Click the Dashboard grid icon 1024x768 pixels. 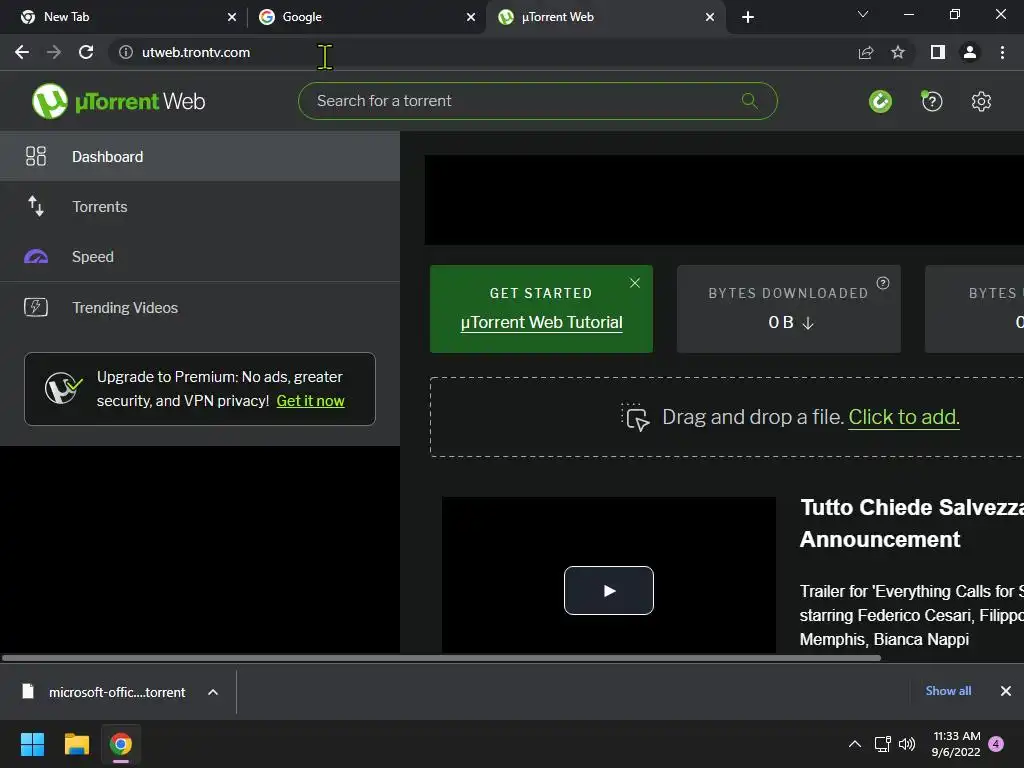[x=36, y=156]
